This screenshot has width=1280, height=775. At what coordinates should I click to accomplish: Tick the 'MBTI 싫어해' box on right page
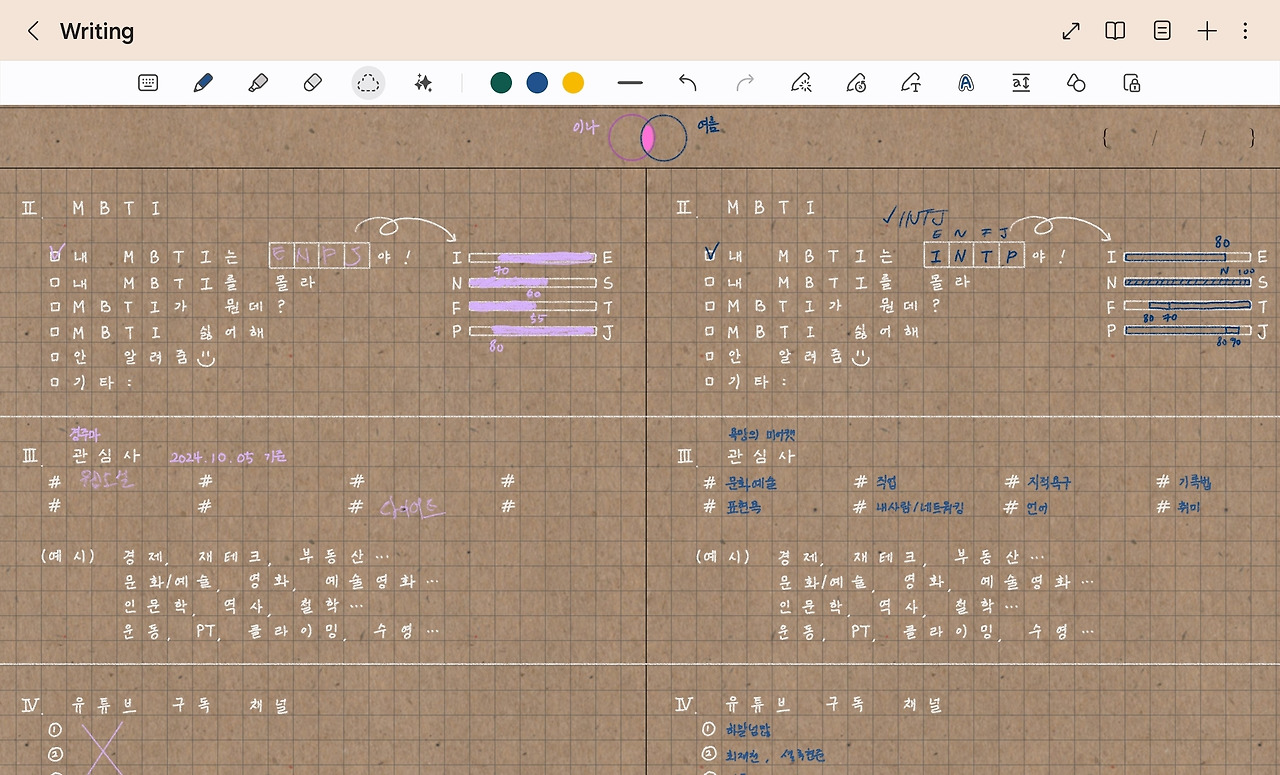point(710,332)
